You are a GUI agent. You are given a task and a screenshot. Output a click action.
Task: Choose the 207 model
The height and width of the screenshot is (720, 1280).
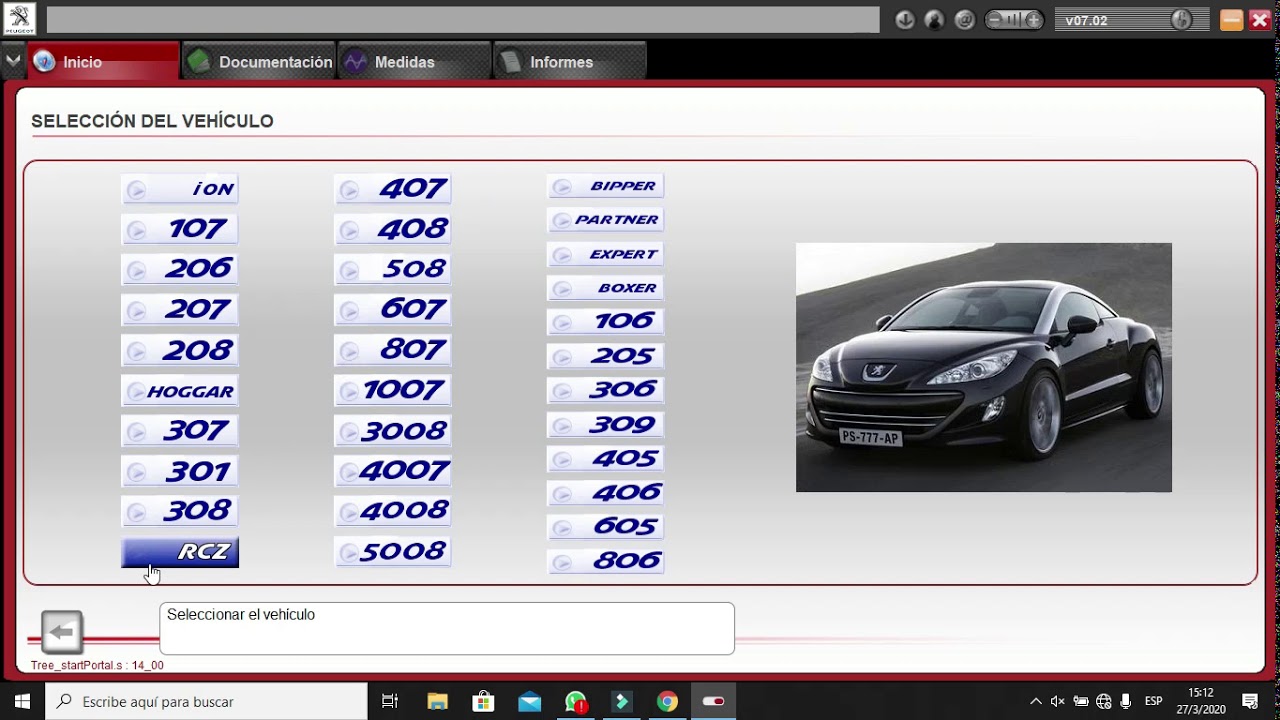tap(180, 309)
